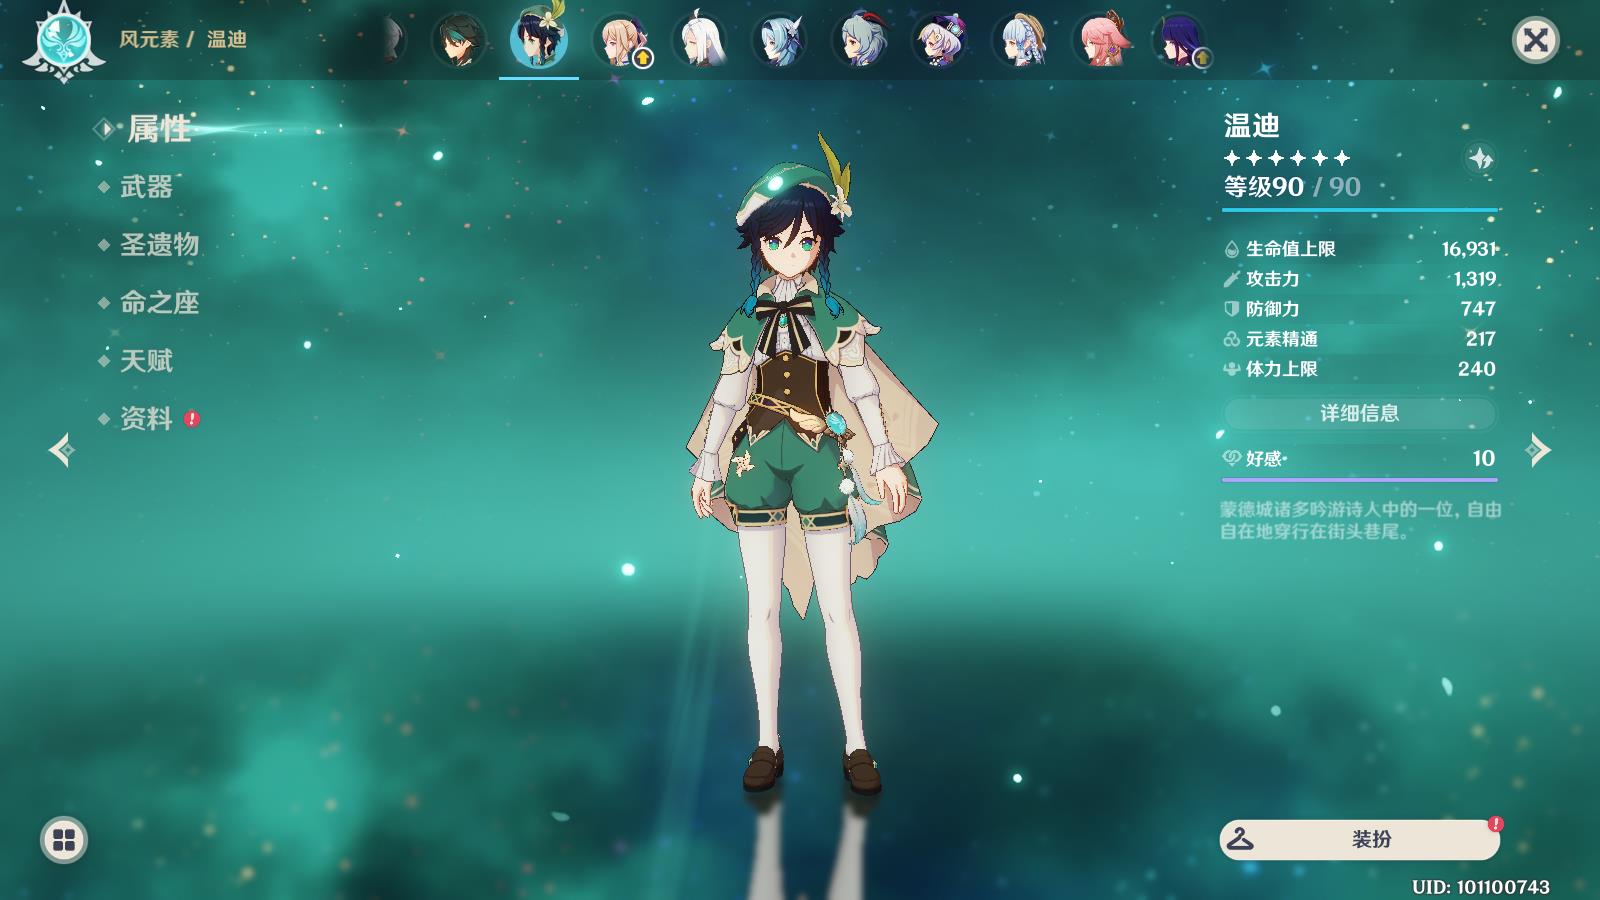Click the 详细信息 details button

(x=1359, y=413)
